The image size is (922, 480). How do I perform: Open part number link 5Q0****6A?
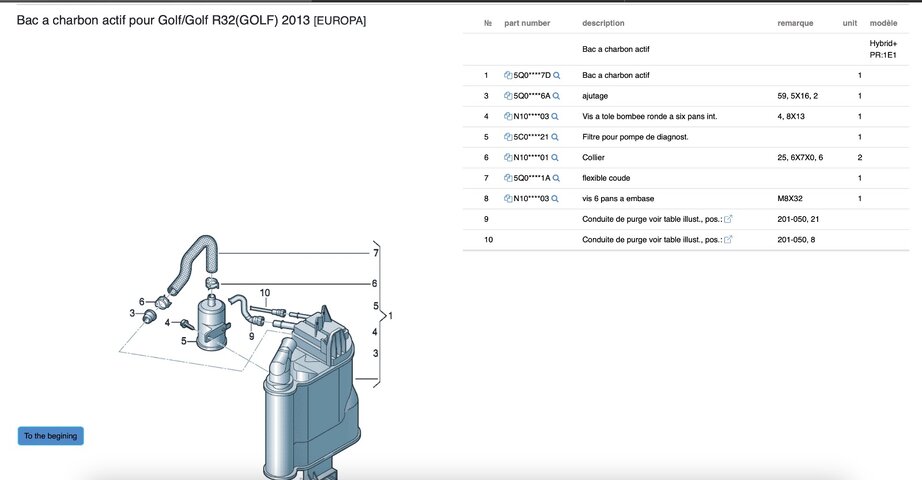point(532,96)
